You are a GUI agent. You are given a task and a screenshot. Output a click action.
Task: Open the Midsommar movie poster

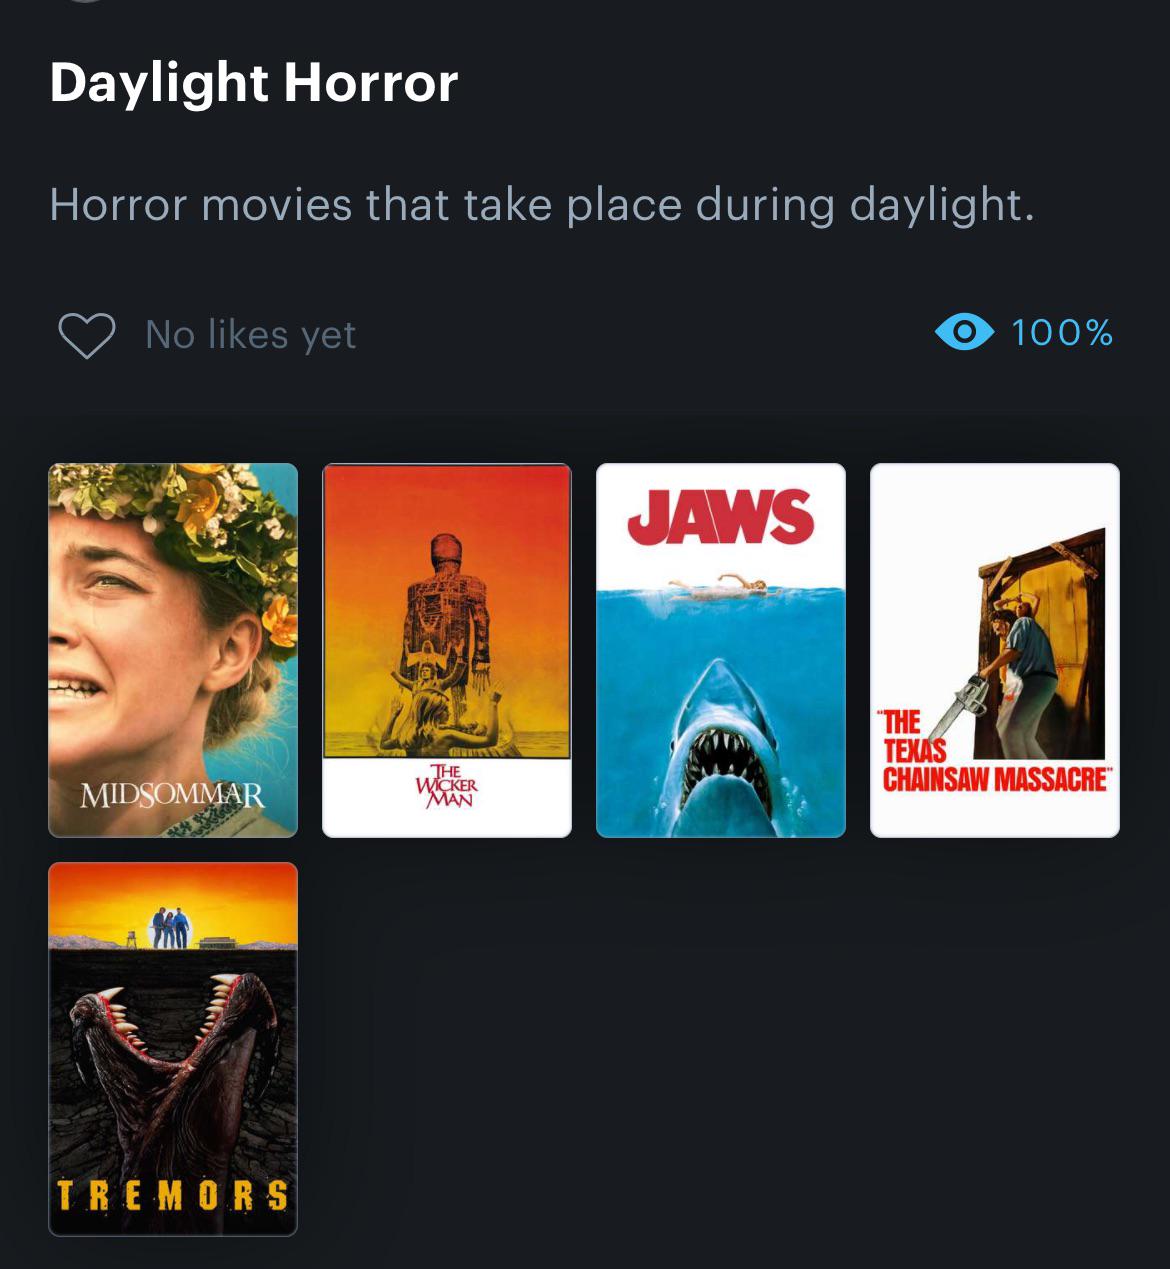click(x=172, y=648)
